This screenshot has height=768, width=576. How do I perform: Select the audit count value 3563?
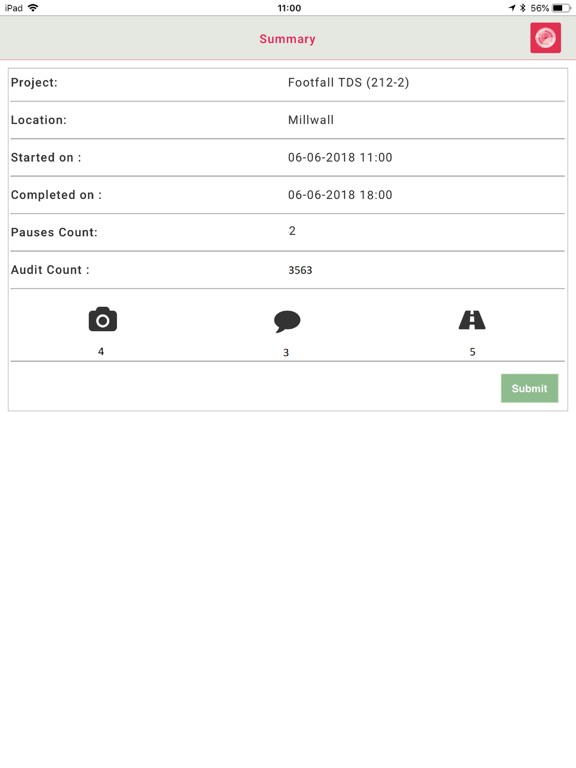(300, 270)
